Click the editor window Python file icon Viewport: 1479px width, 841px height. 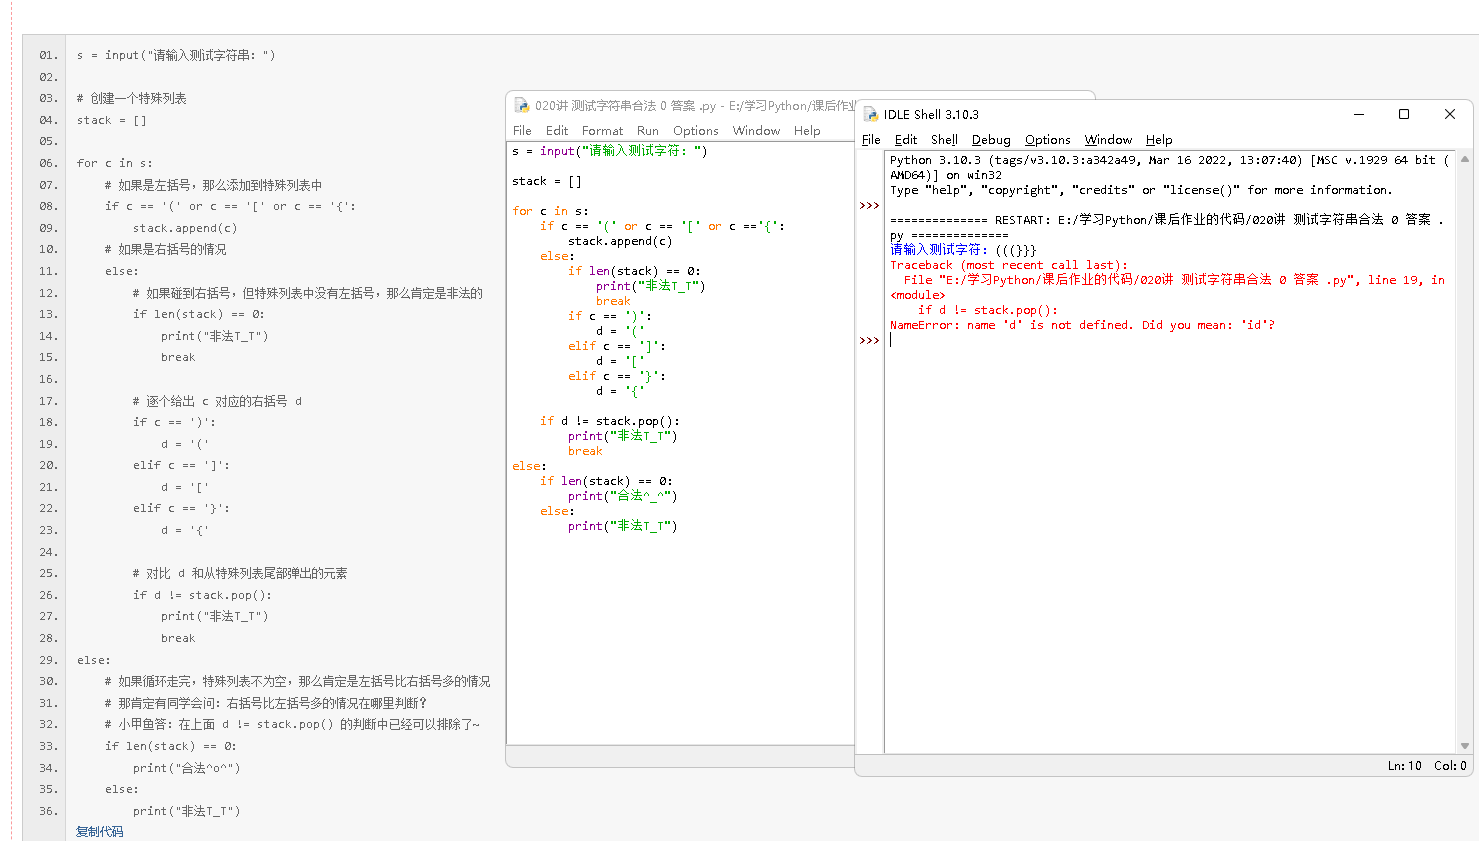pyautogui.click(x=522, y=105)
